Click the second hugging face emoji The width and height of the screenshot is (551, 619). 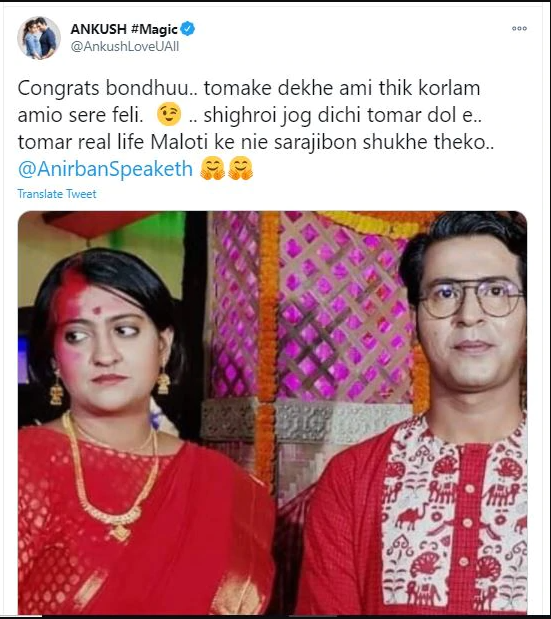tap(241, 169)
